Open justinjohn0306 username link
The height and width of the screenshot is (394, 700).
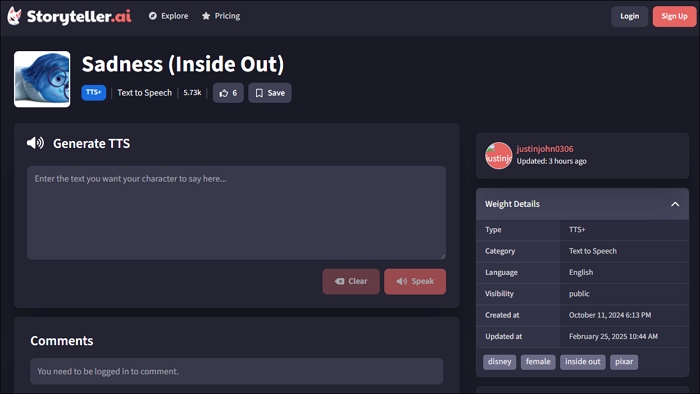(x=545, y=149)
